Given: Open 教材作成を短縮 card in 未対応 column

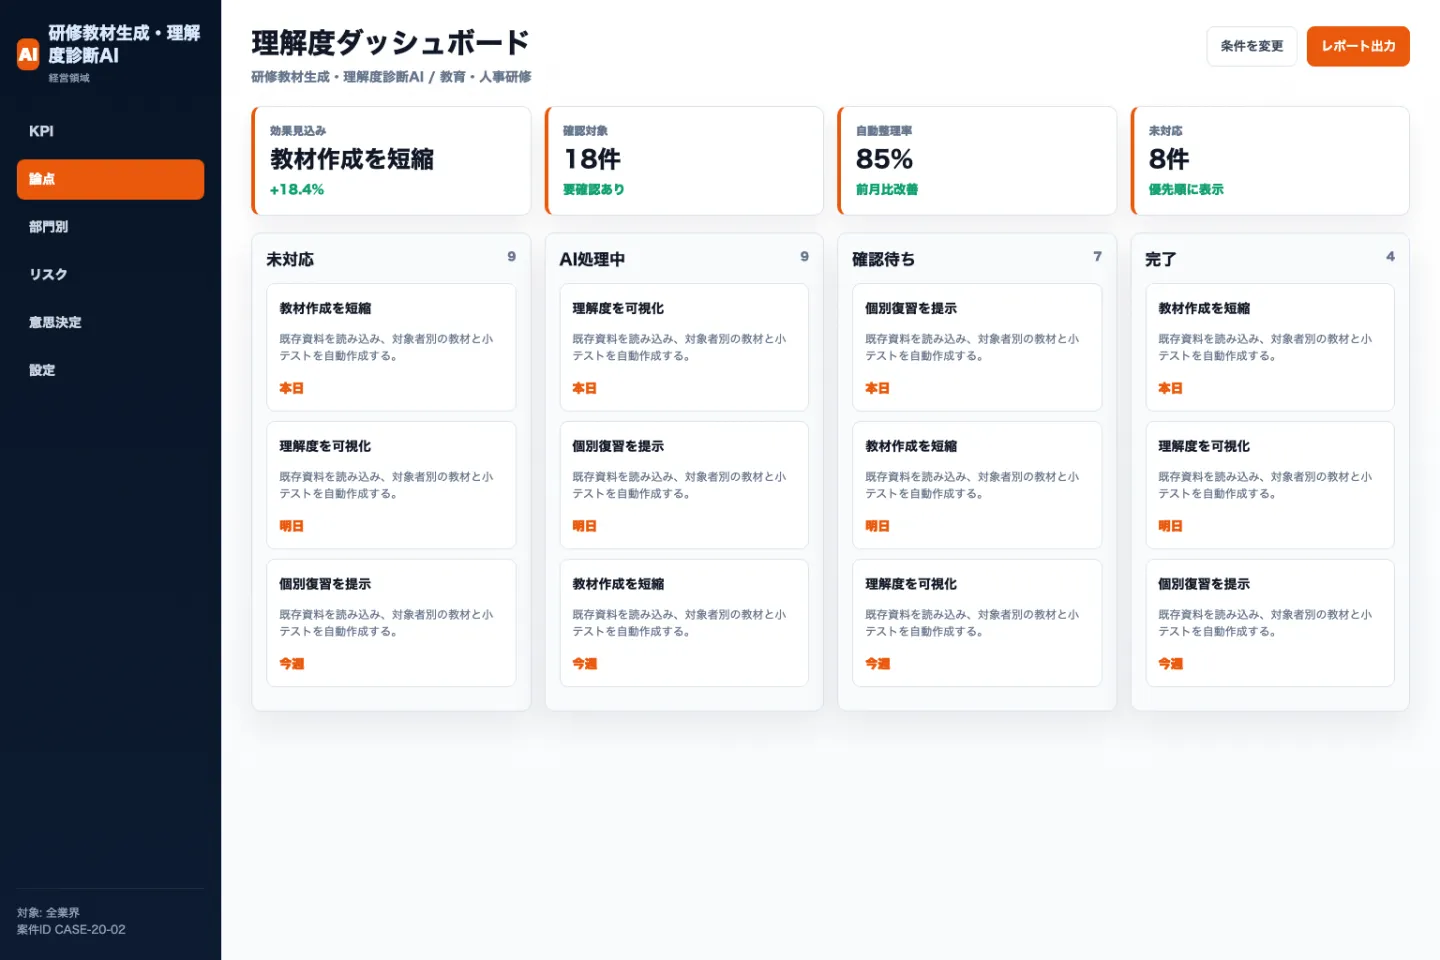Looking at the screenshot, I should point(391,347).
